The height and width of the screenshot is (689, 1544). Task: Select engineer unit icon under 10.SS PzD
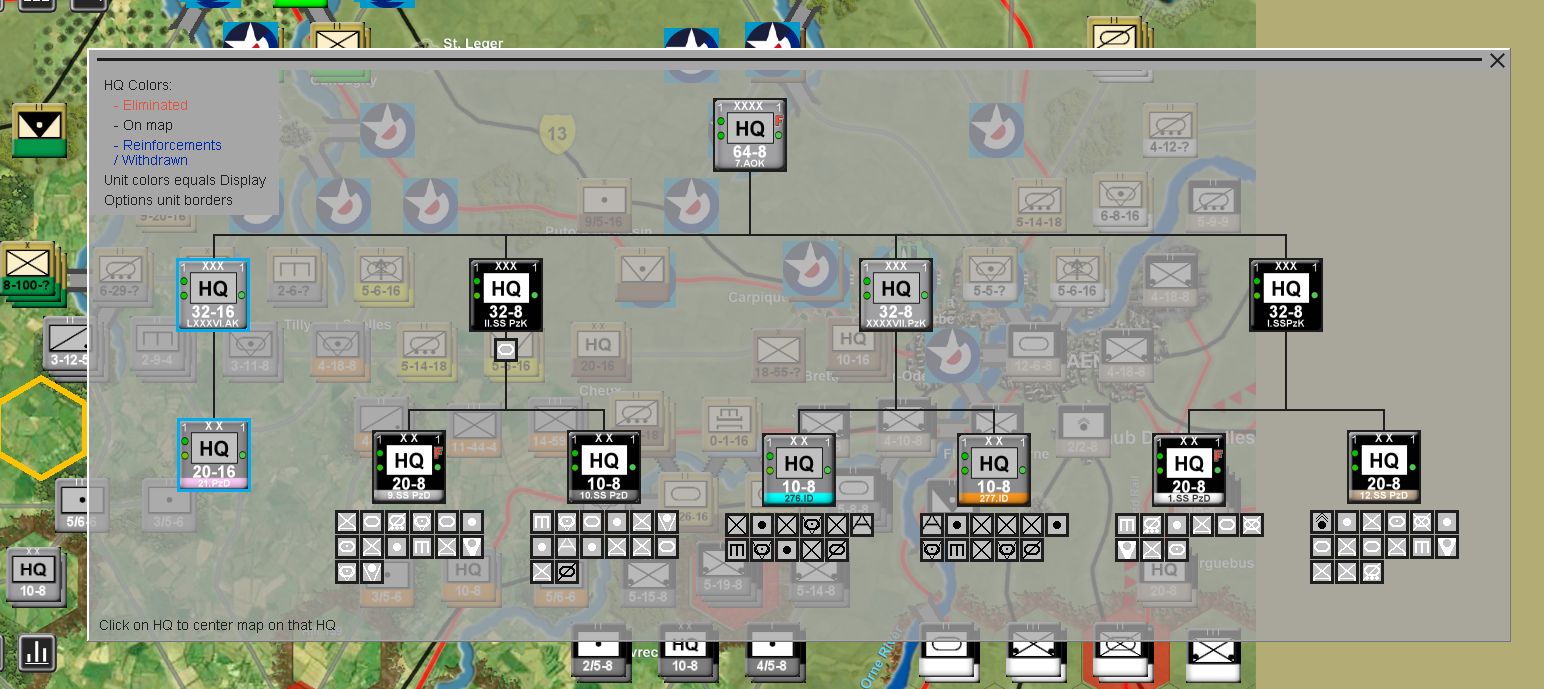click(x=541, y=522)
